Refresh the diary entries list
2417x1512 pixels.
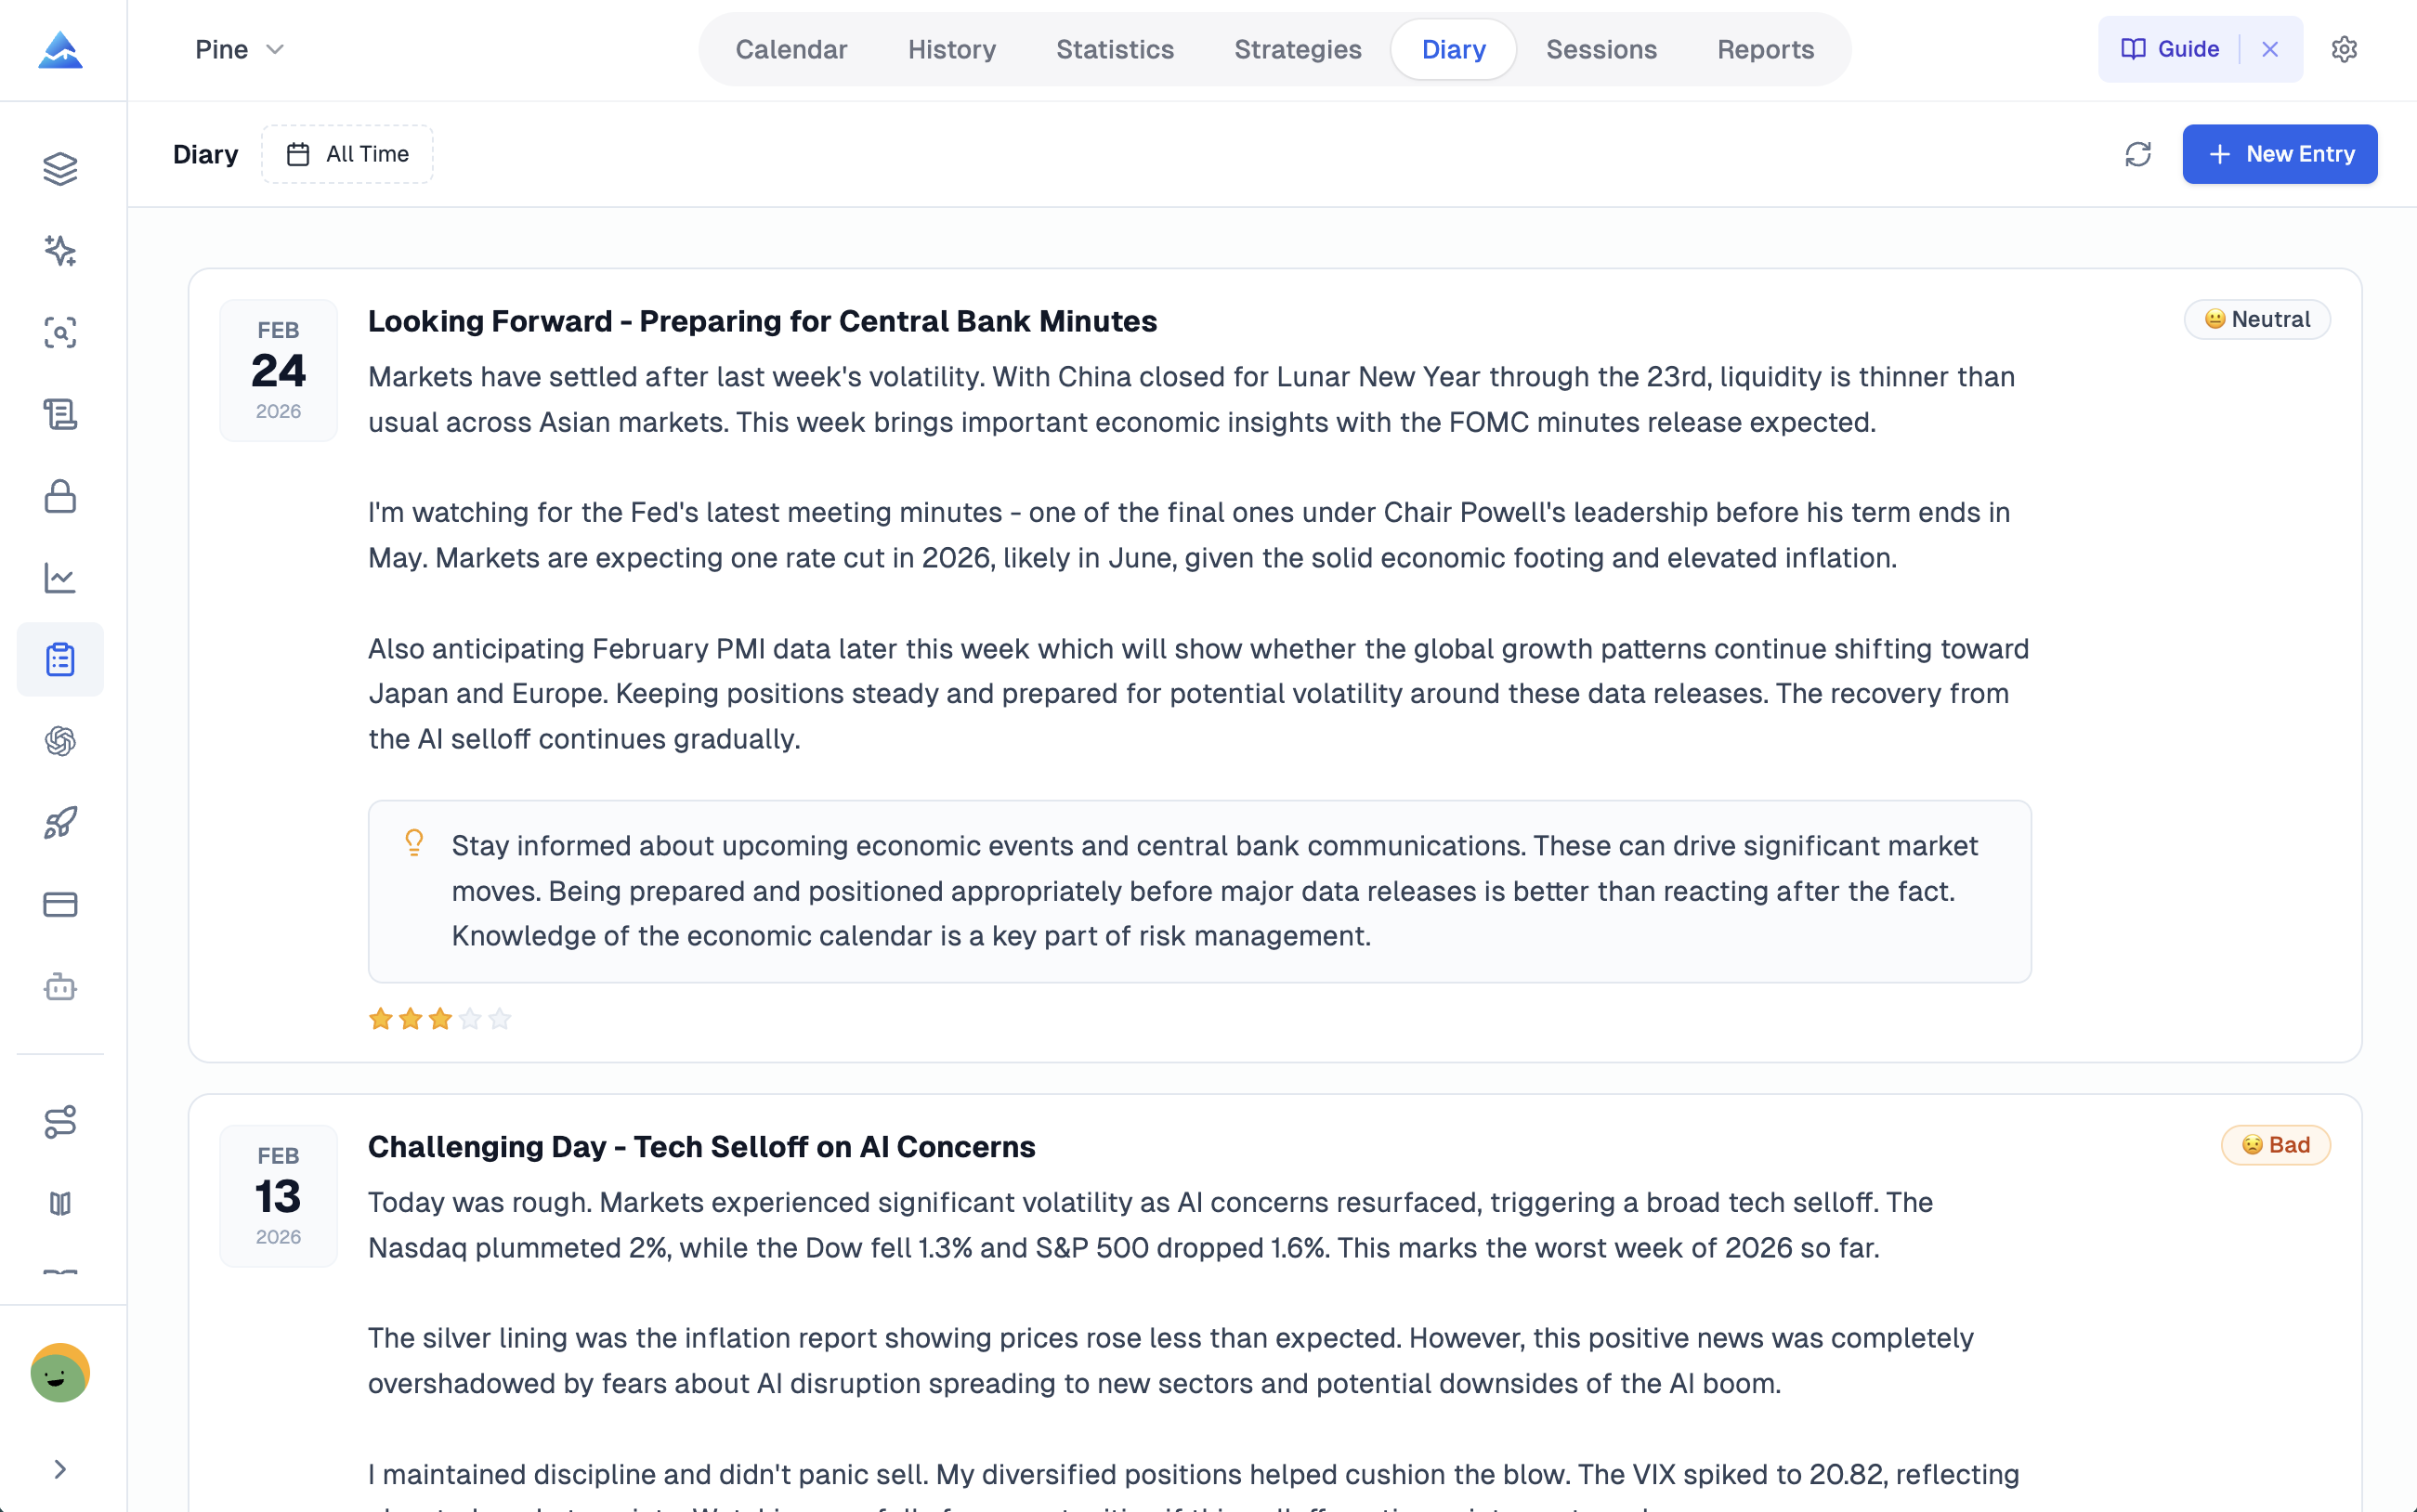click(x=2138, y=154)
